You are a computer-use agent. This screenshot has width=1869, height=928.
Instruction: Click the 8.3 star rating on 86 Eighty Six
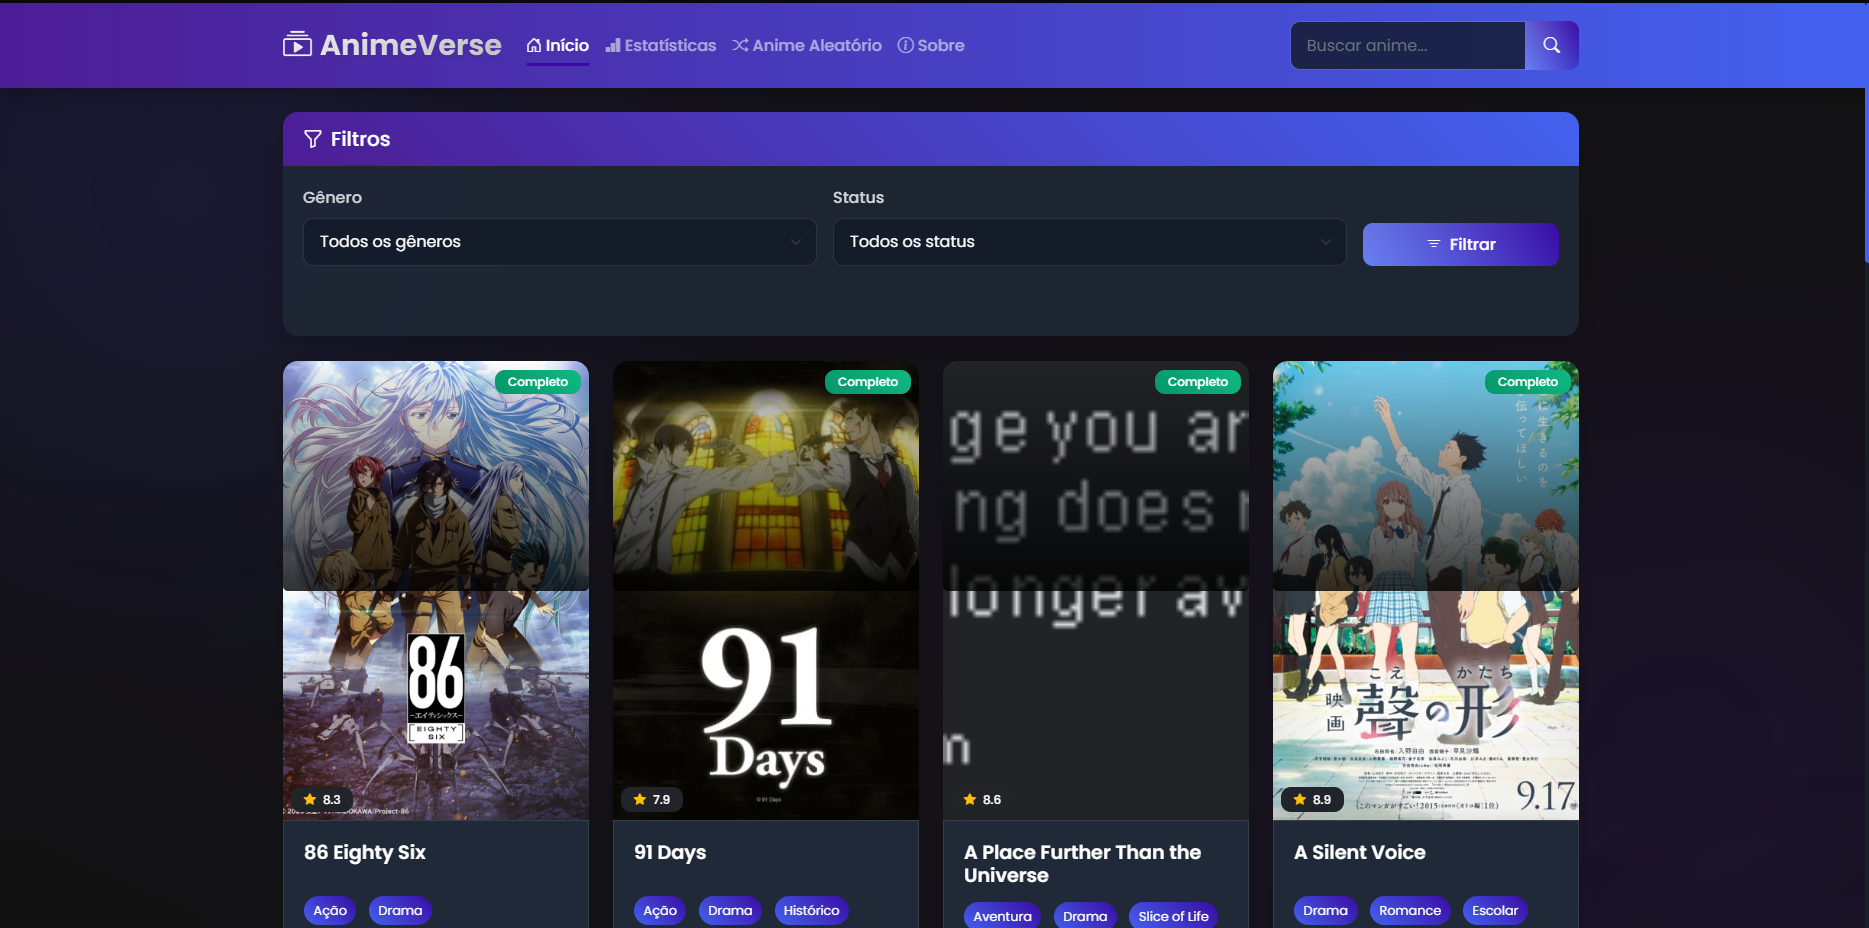coord(322,799)
